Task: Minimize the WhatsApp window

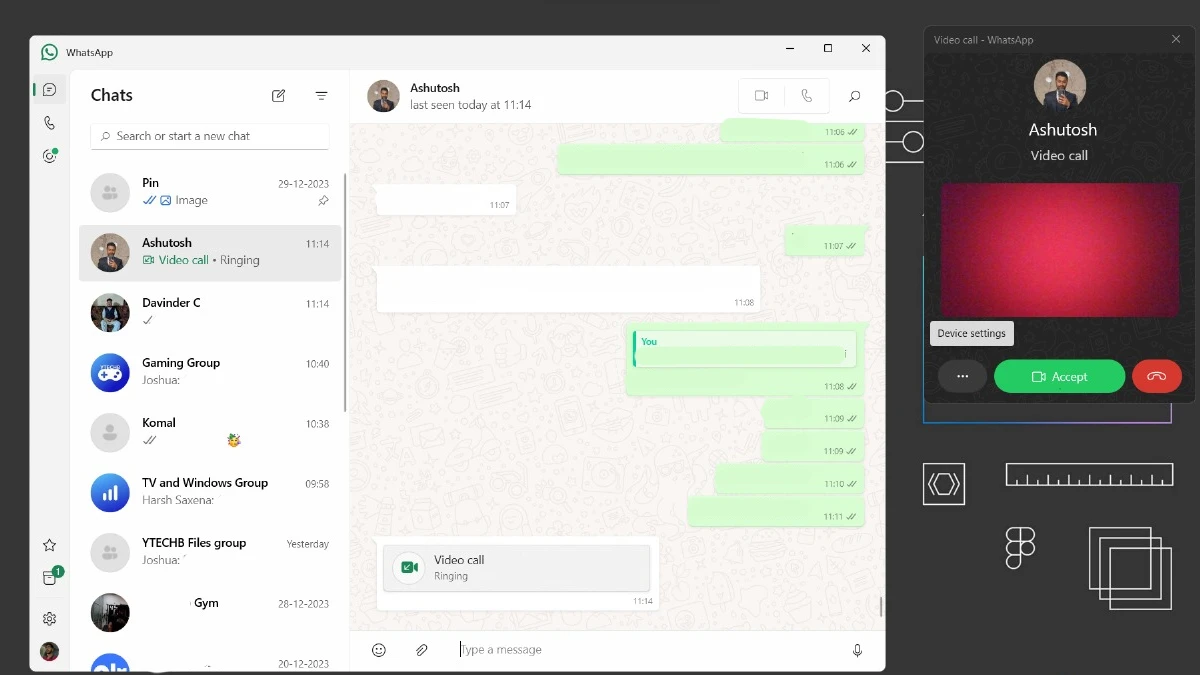Action: [x=790, y=48]
